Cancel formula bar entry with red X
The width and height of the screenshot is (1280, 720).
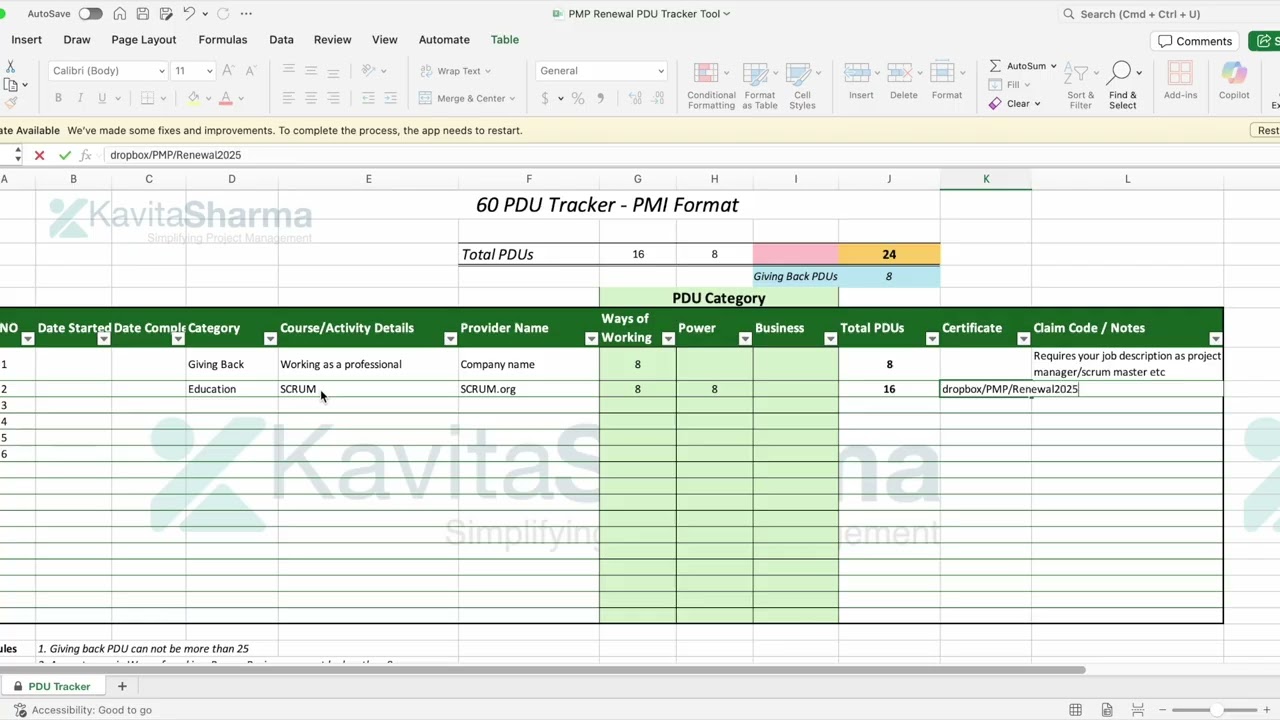[39, 155]
